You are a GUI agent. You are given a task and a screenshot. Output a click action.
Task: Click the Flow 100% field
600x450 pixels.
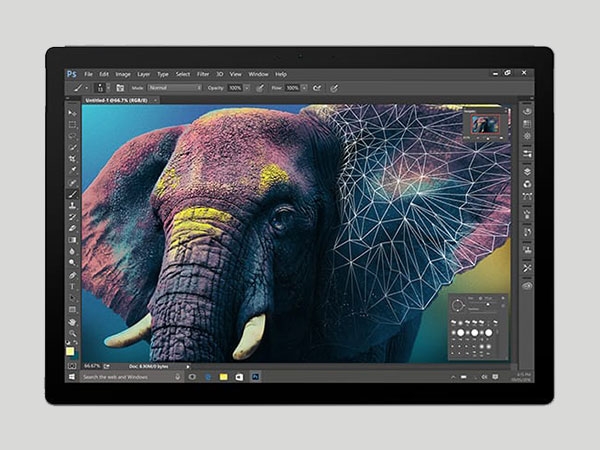pyautogui.click(x=292, y=88)
